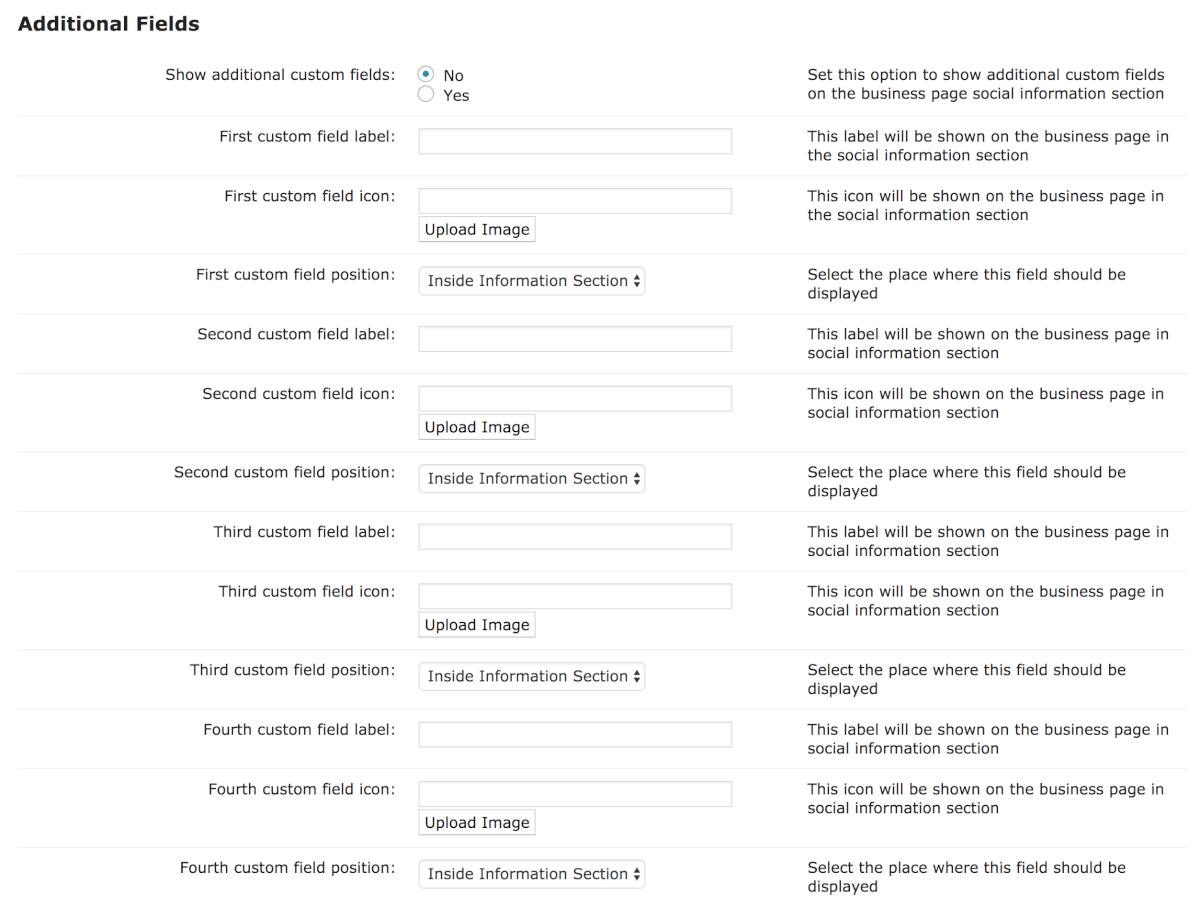Focus the Second custom field label input
This screenshot has height=907, width=1200.
pos(575,339)
